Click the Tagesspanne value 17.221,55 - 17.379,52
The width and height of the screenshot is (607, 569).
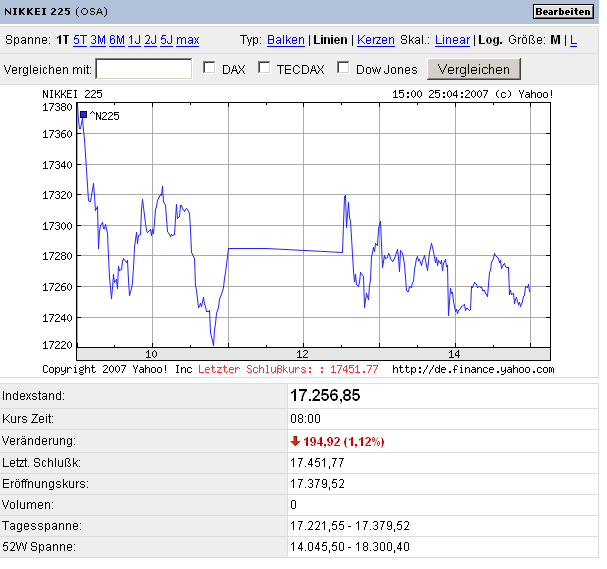pyautogui.click(x=350, y=526)
